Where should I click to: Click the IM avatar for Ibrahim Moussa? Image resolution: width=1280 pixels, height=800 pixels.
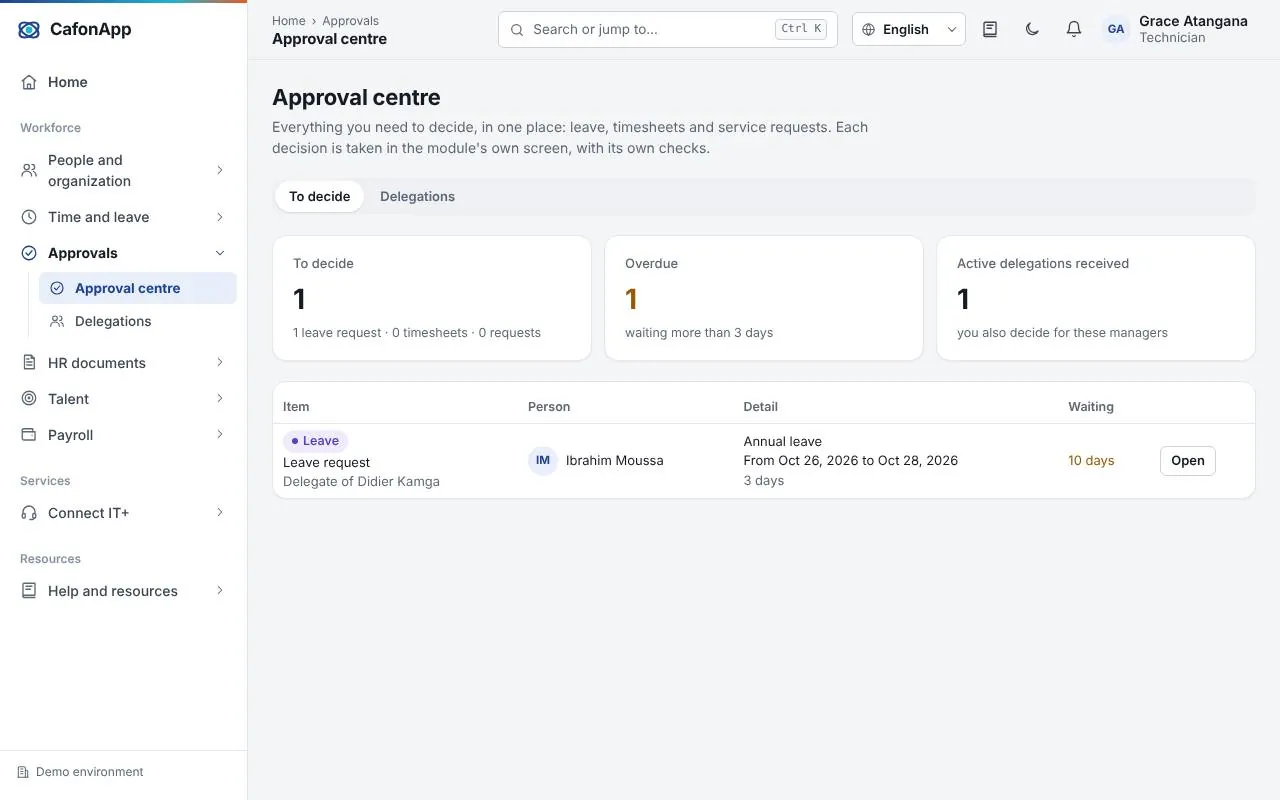[543, 461]
